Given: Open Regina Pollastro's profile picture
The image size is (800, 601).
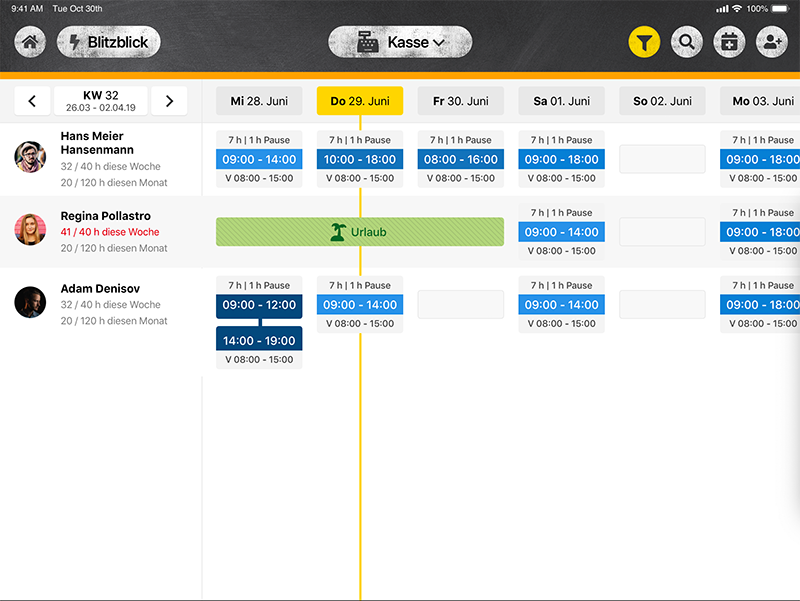Looking at the screenshot, I should pos(31,230).
